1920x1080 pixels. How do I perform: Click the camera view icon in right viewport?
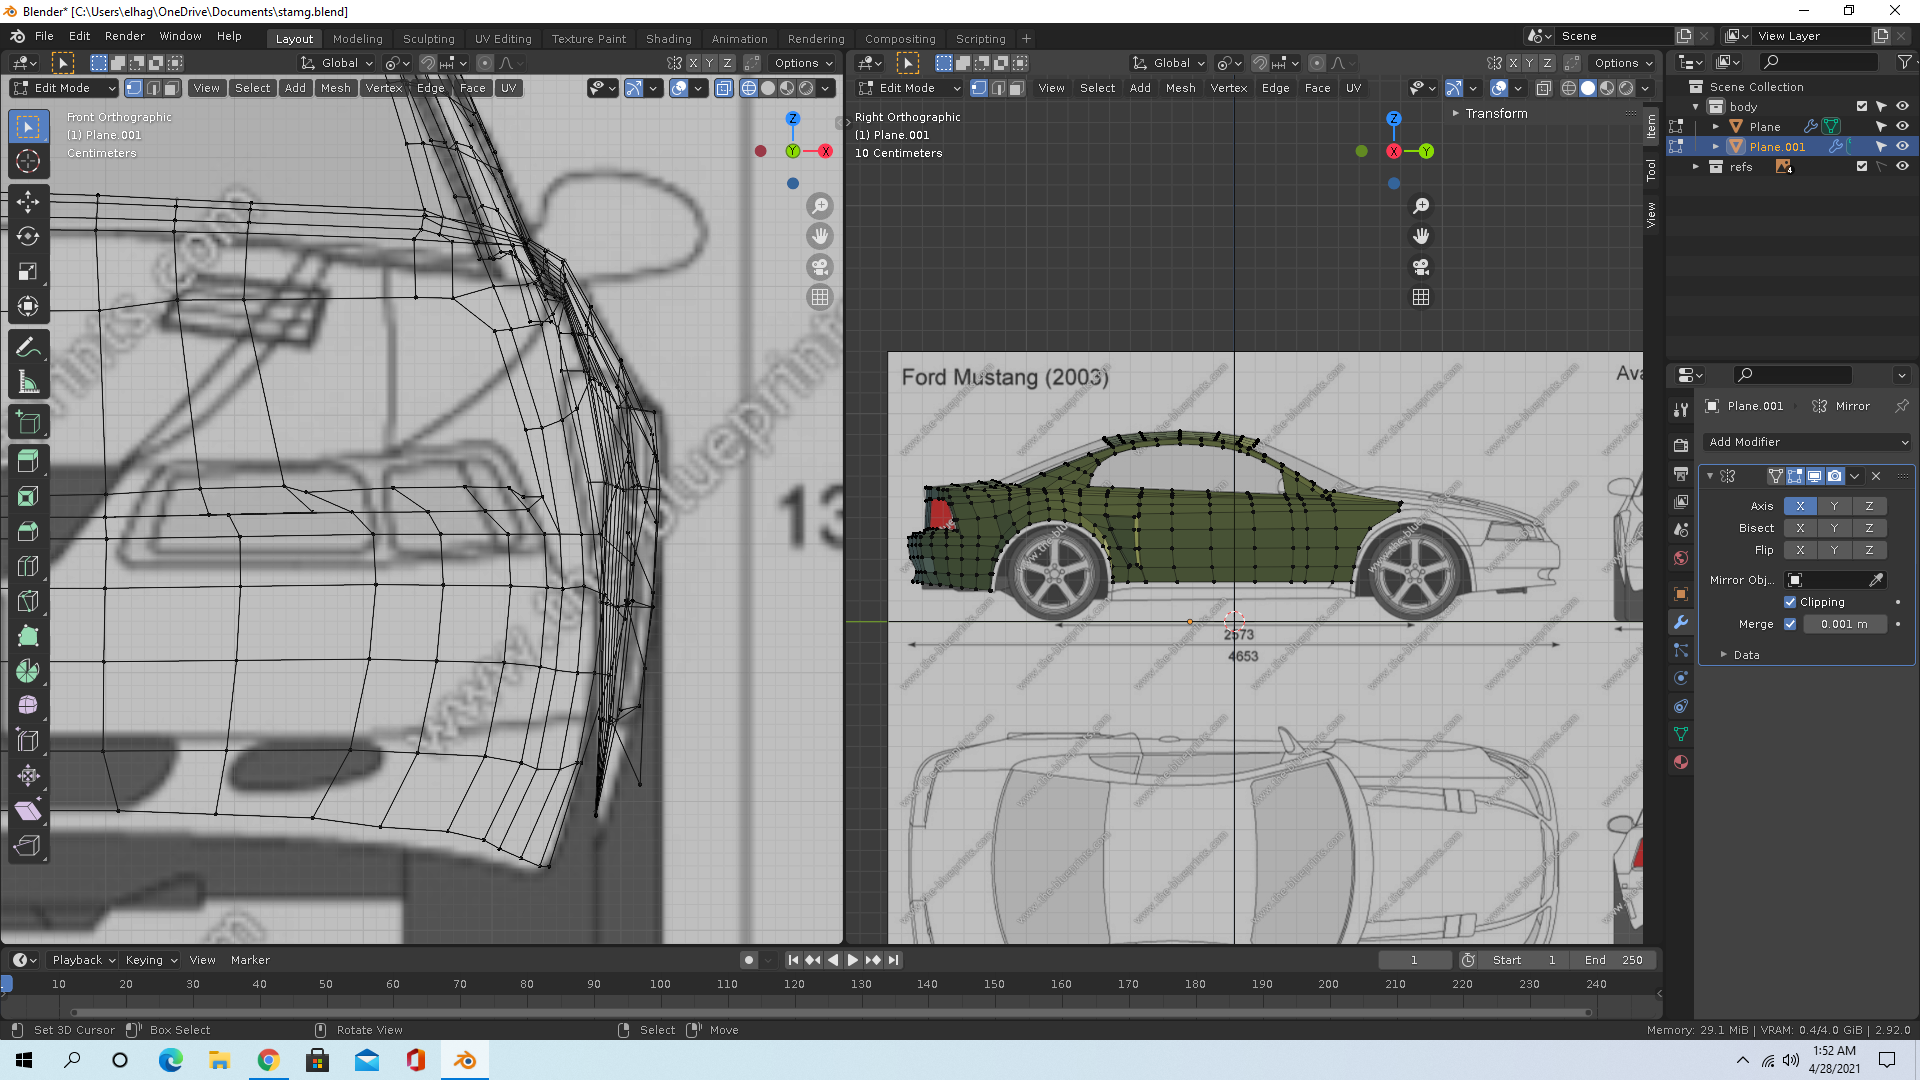[1421, 267]
